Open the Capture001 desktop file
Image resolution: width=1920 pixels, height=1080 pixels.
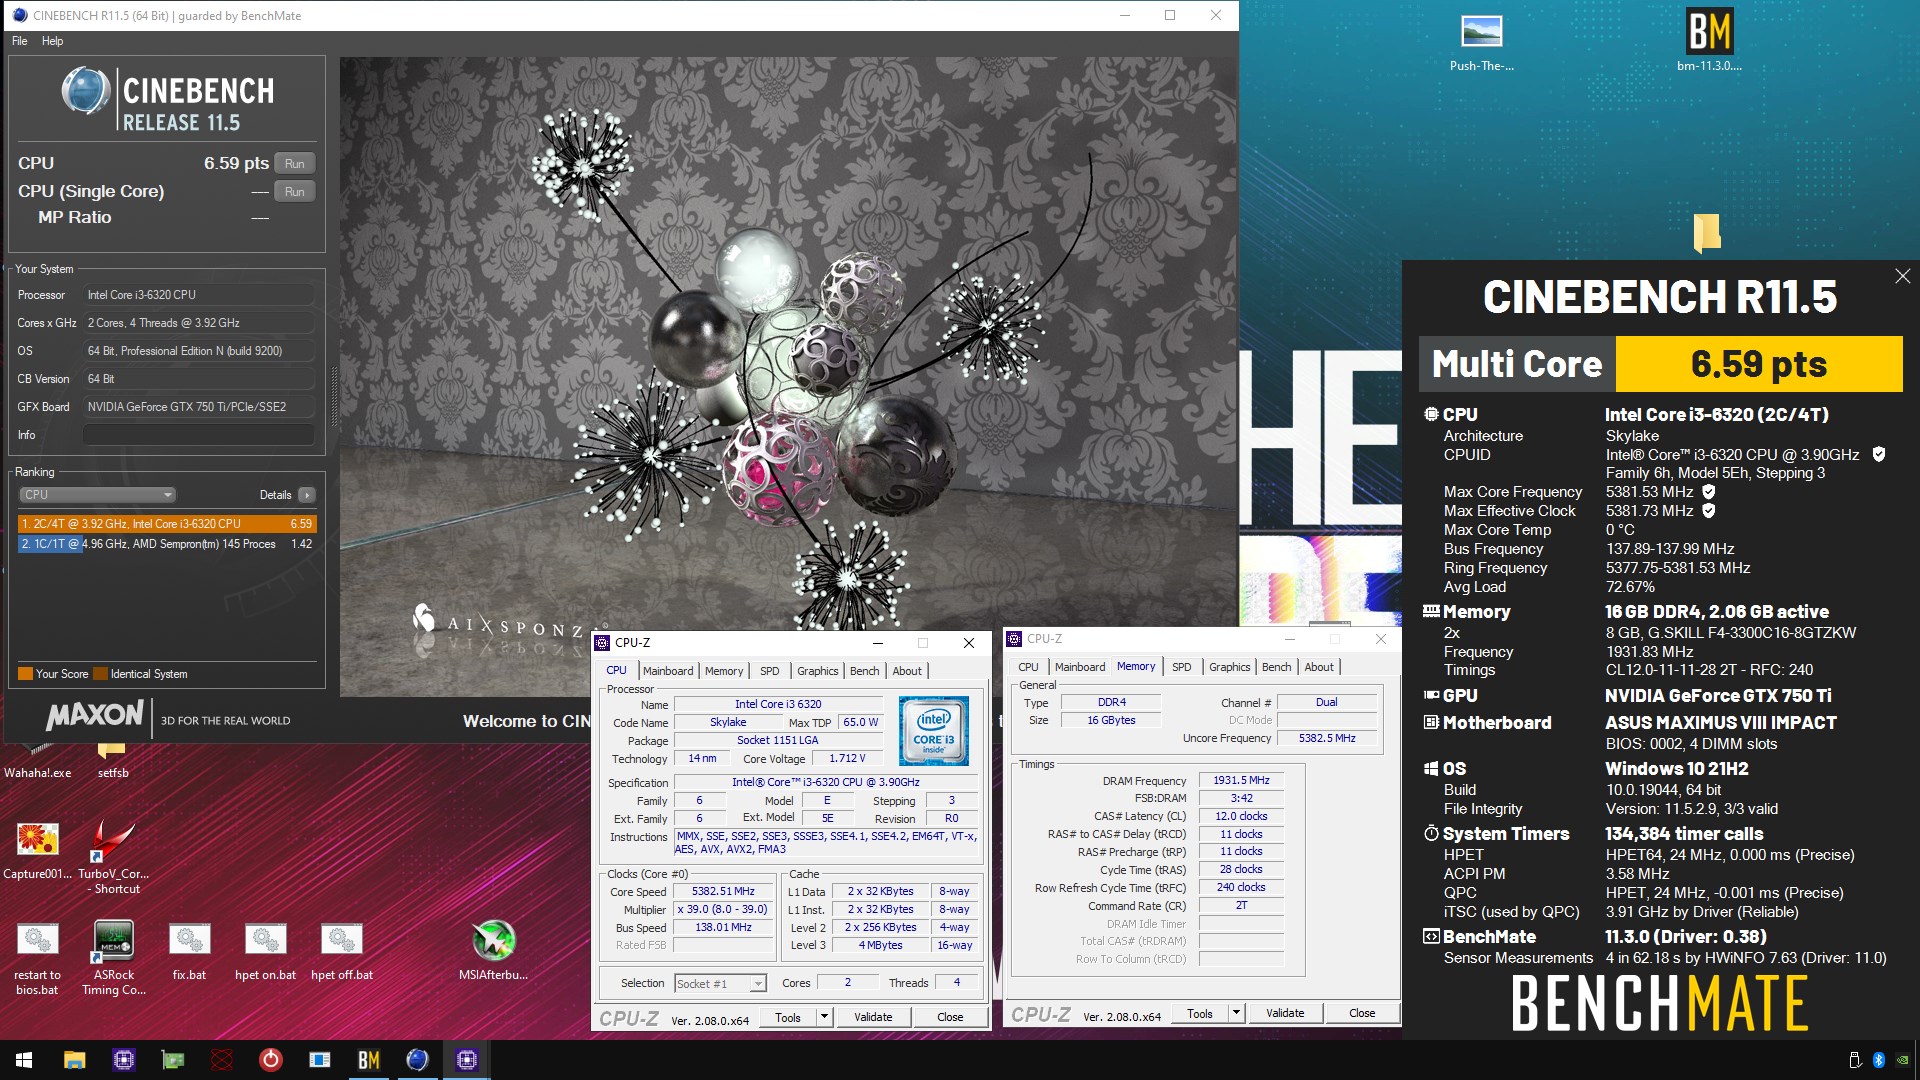tap(37, 848)
